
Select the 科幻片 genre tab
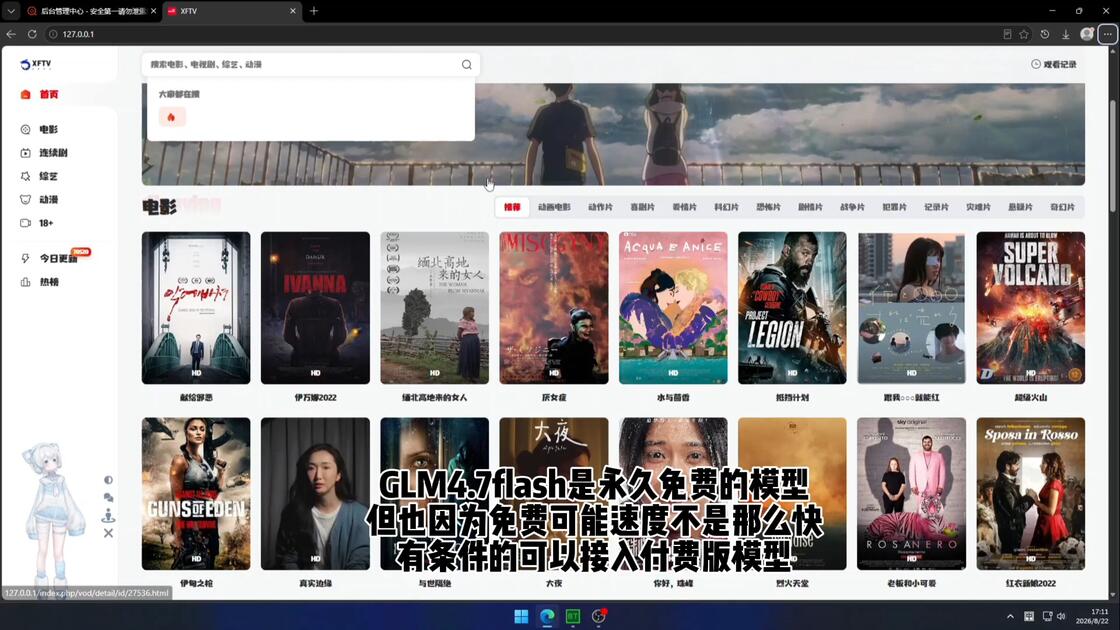(x=726, y=207)
